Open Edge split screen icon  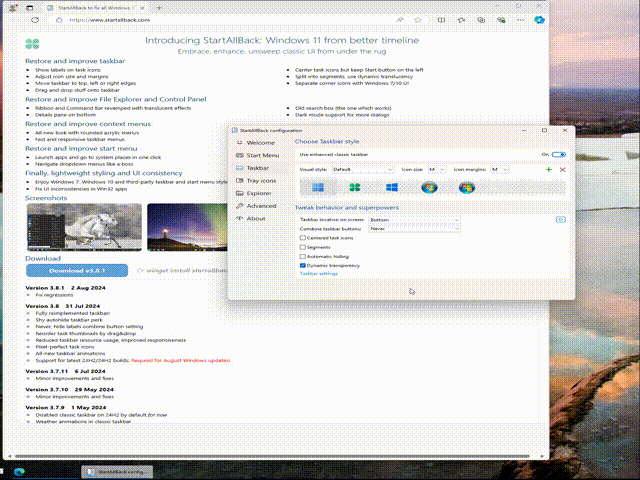441,20
